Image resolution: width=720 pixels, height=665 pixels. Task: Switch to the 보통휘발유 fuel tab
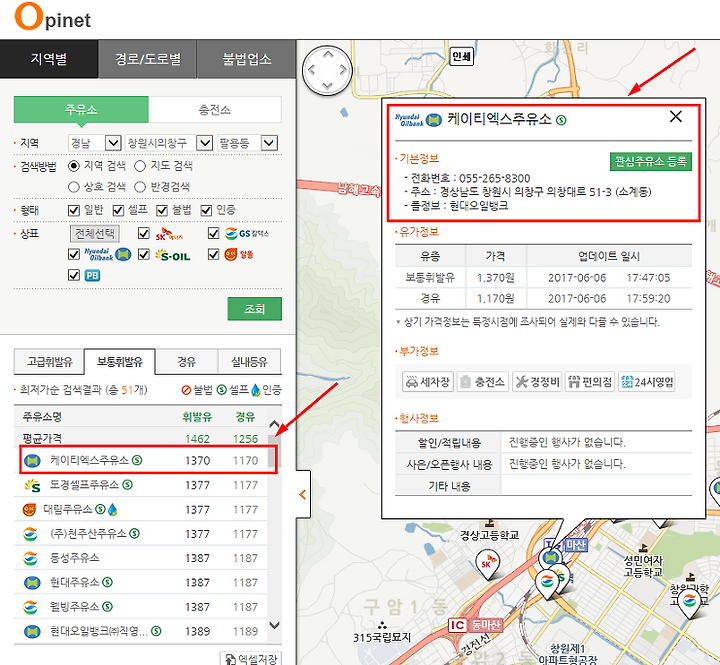coord(120,362)
